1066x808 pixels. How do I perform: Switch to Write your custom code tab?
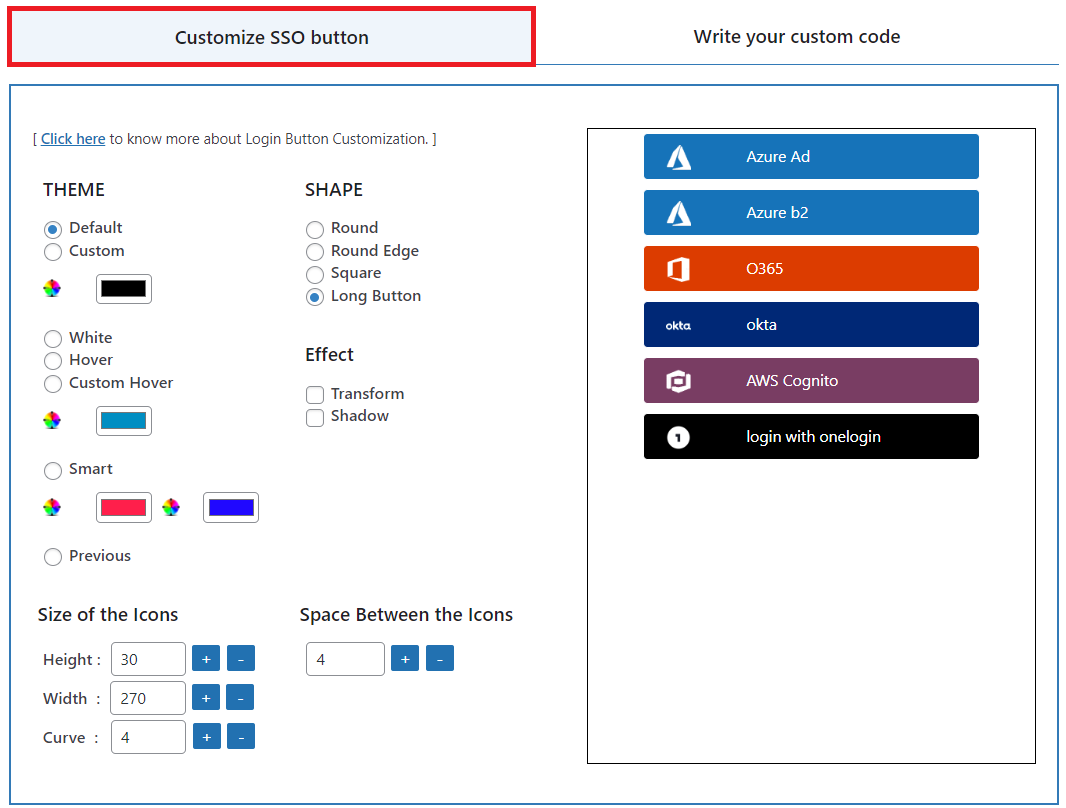(797, 37)
